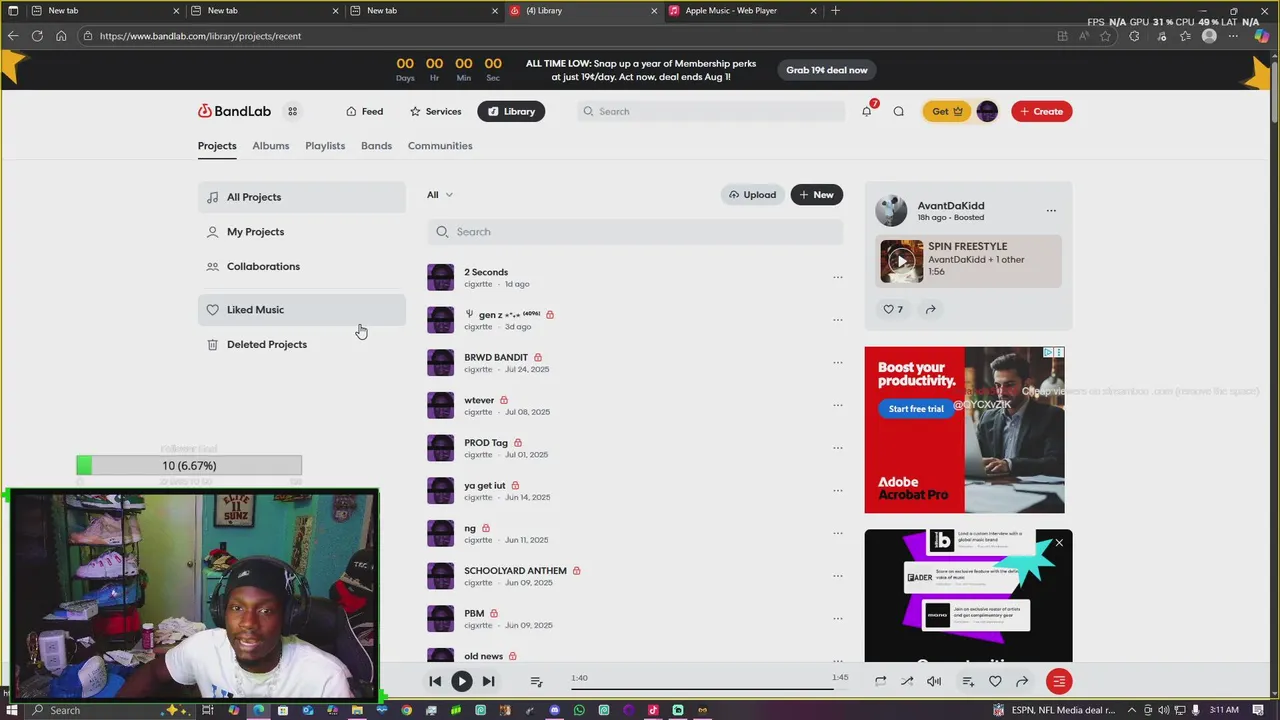The height and width of the screenshot is (720, 1280).
Task: Click the BandLab logo
Action: click(234, 111)
